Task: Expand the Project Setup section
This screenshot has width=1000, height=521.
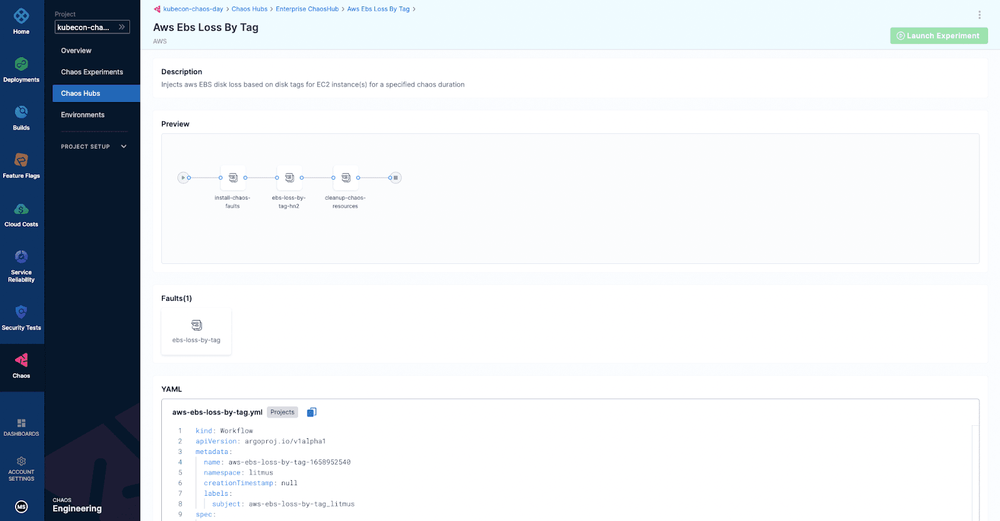Action: [x=94, y=147]
